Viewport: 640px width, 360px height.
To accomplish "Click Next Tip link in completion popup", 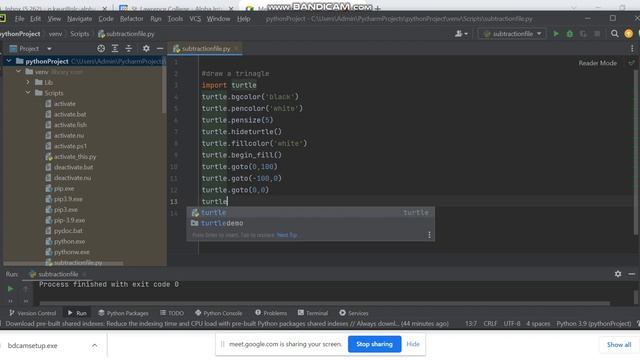I will [x=287, y=235].
